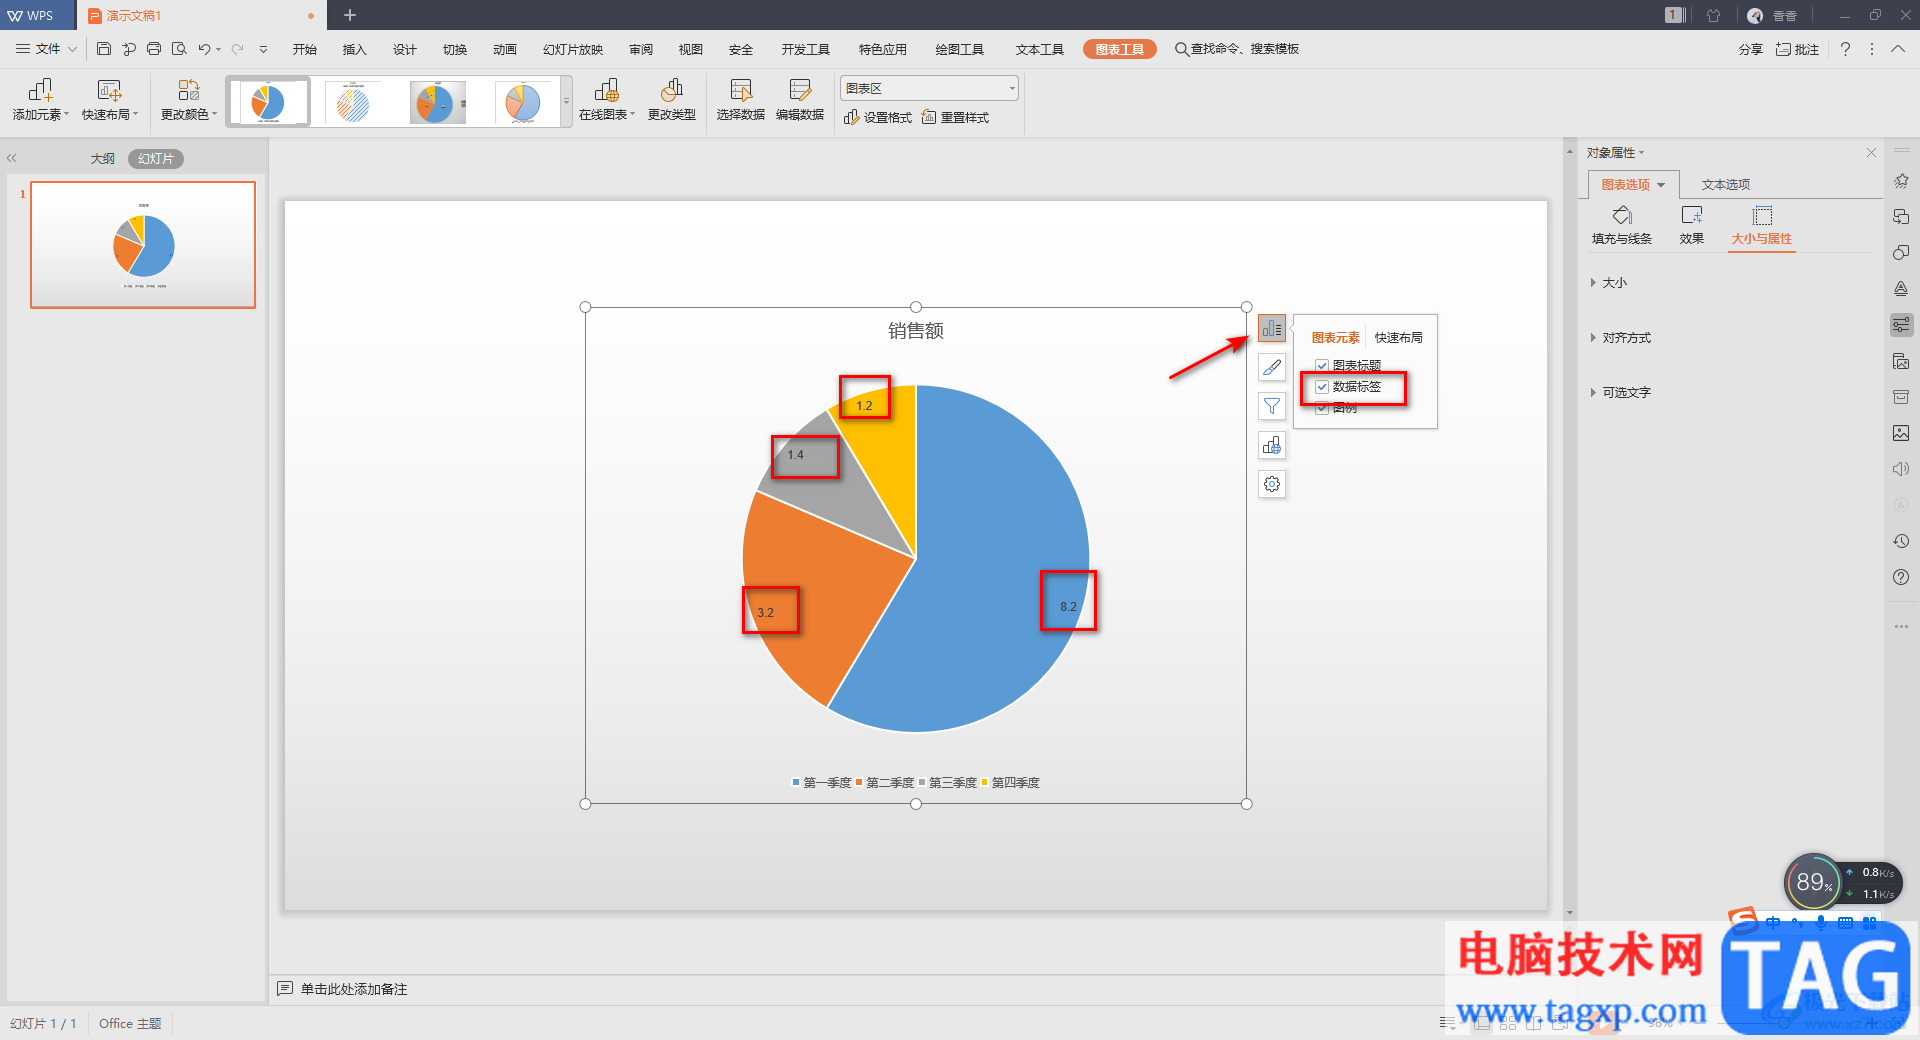Click the floating online chart button

point(1272,445)
